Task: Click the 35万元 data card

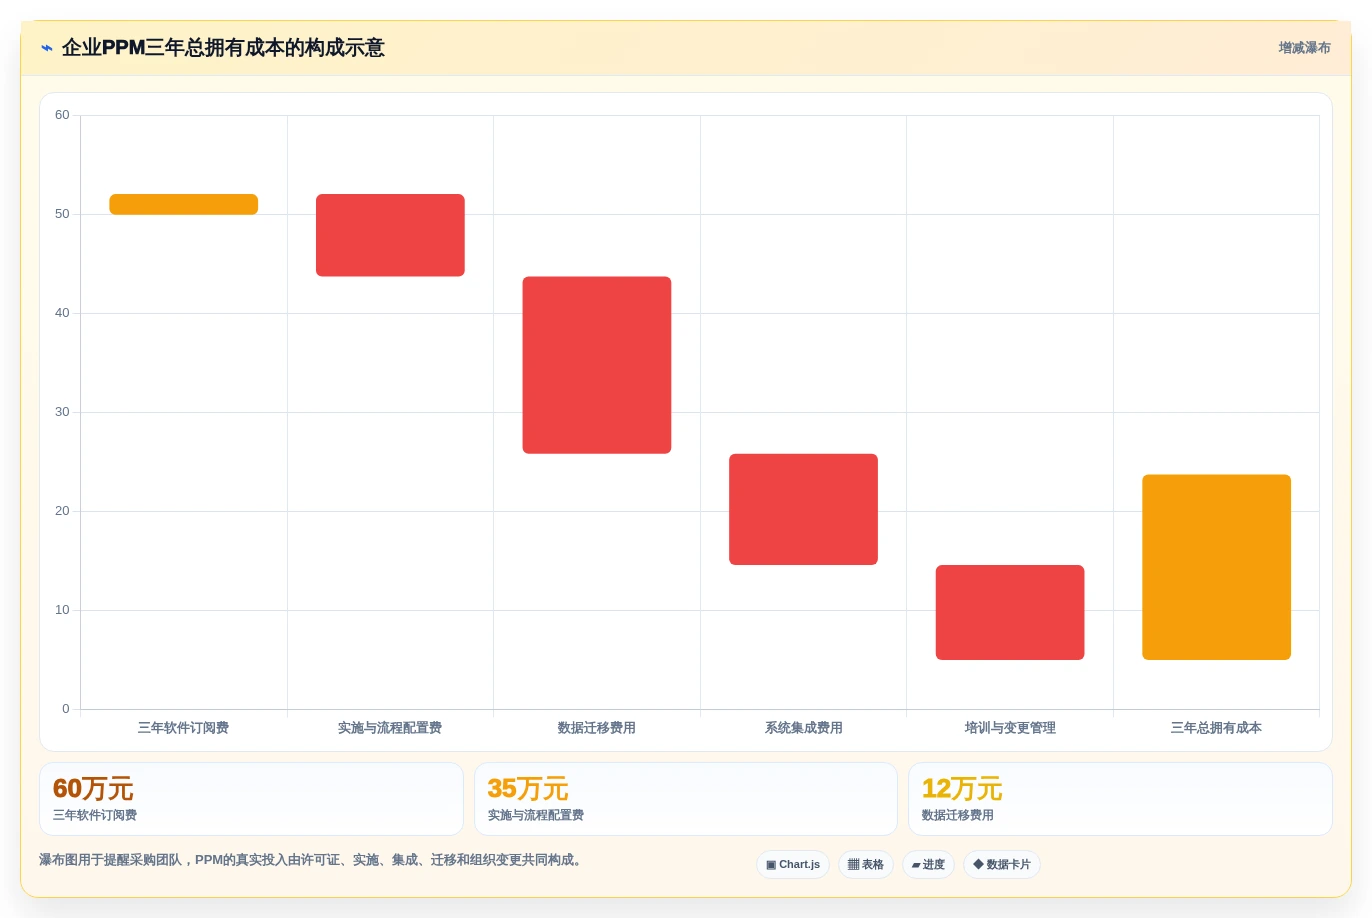Action: click(x=686, y=799)
